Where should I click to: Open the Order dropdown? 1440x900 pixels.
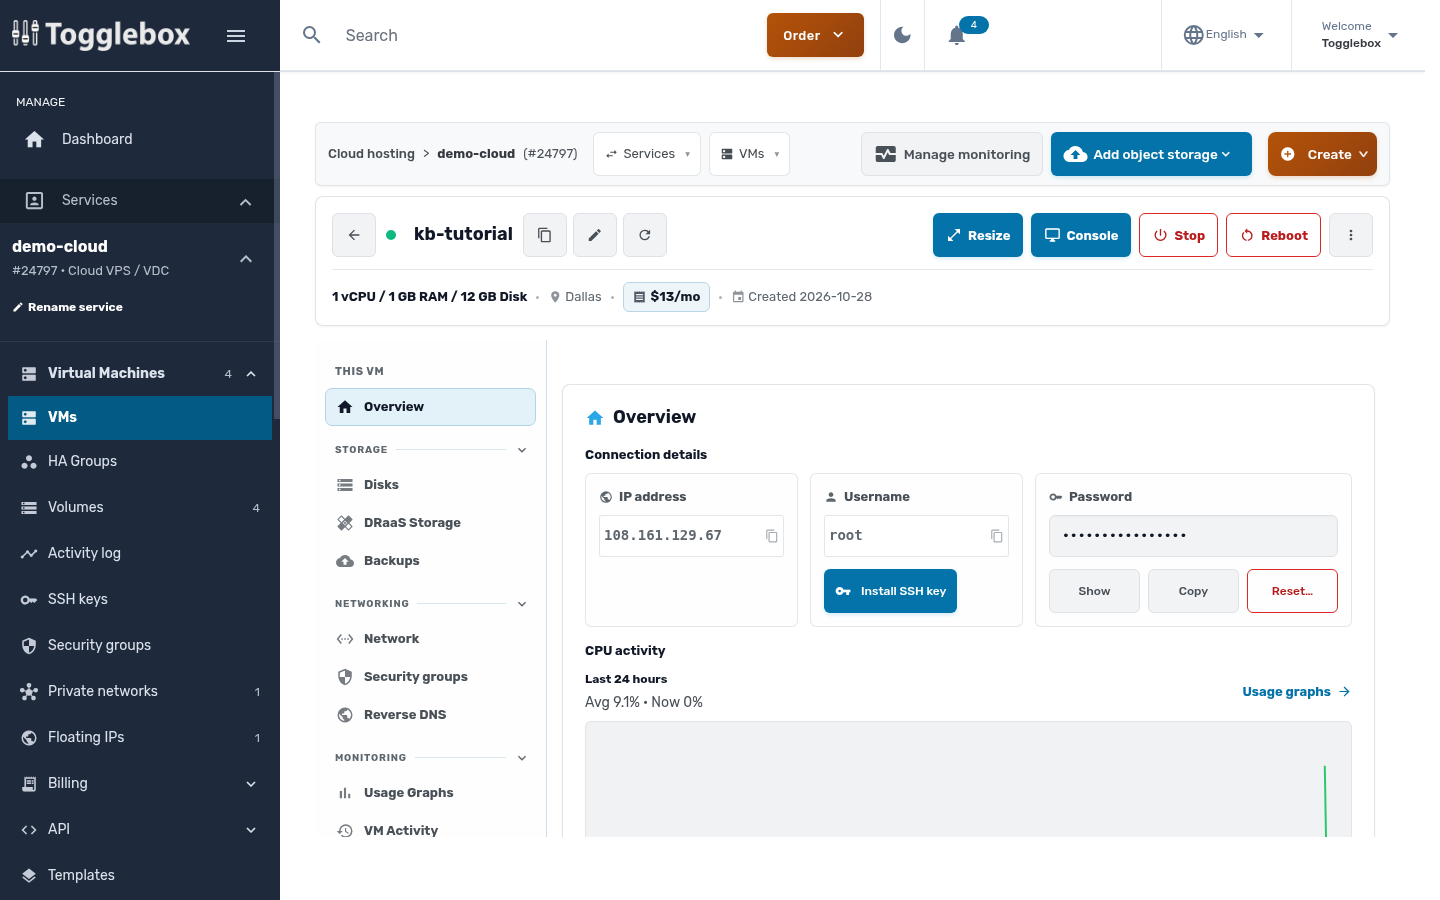[815, 35]
